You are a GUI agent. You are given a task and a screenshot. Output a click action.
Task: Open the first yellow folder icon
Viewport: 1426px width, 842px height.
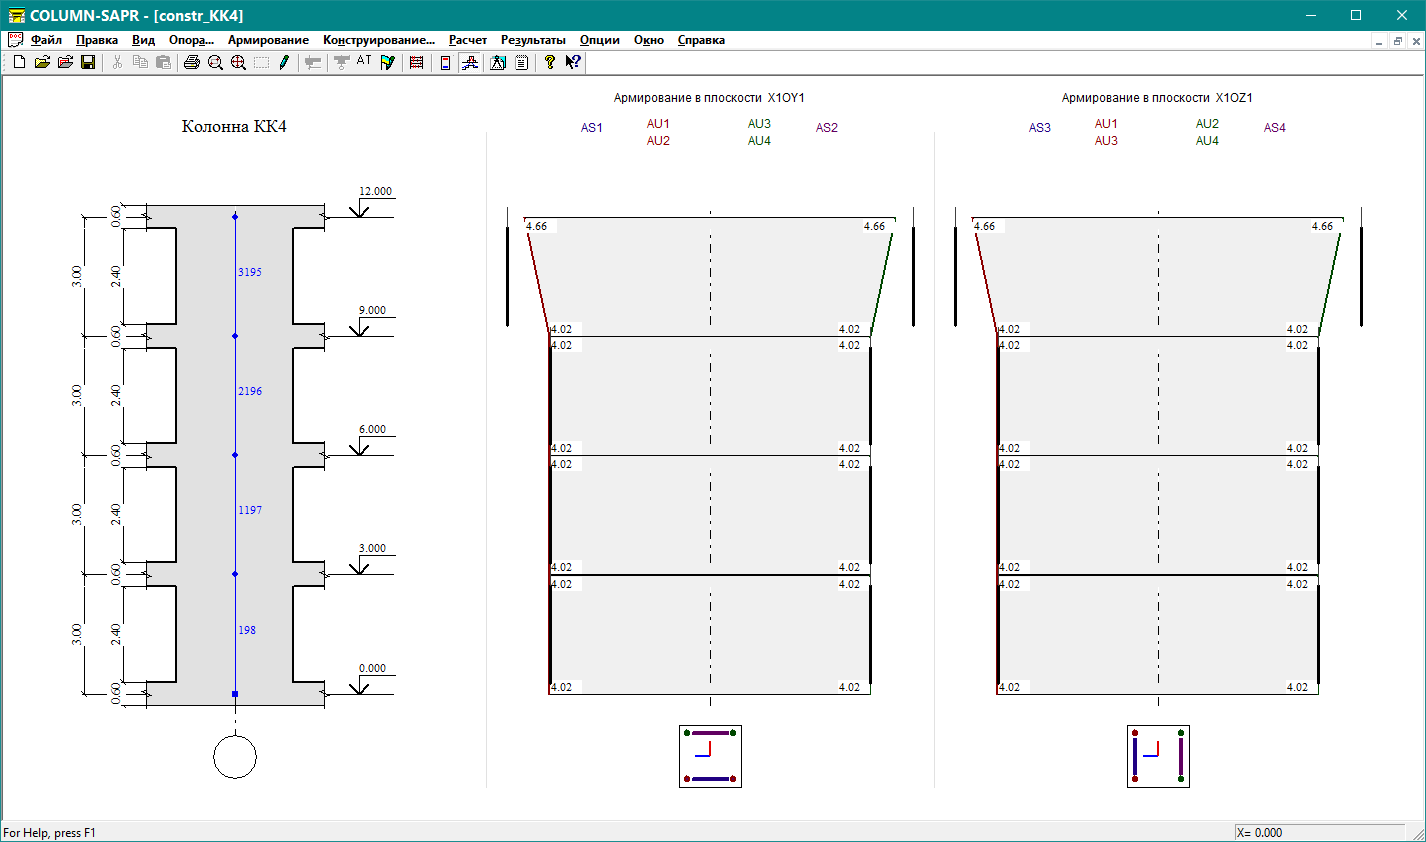coord(42,62)
